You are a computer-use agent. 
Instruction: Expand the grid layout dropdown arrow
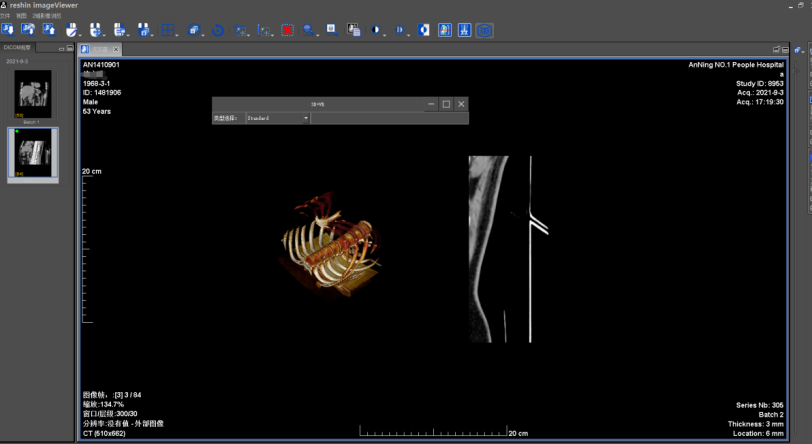point(178,33)
